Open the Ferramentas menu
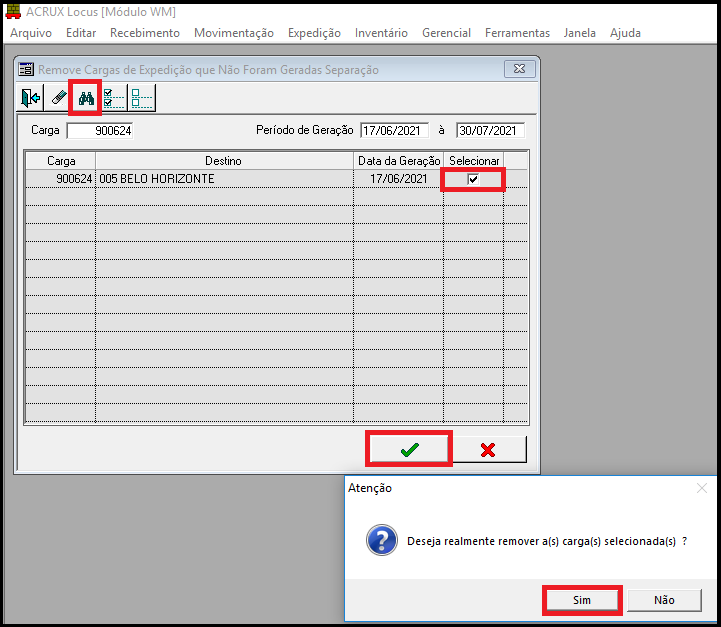 pyautogui.click(x=517, y=33)
